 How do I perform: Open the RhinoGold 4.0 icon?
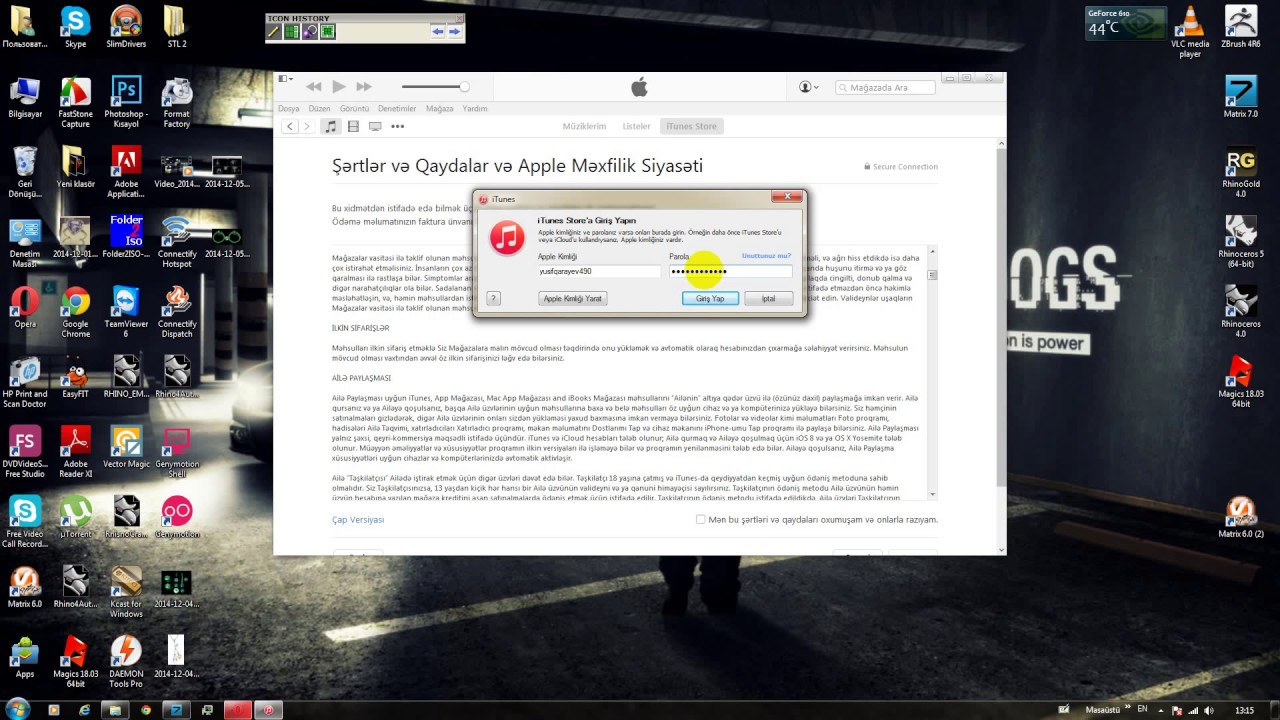click(x=1241, y=171)
